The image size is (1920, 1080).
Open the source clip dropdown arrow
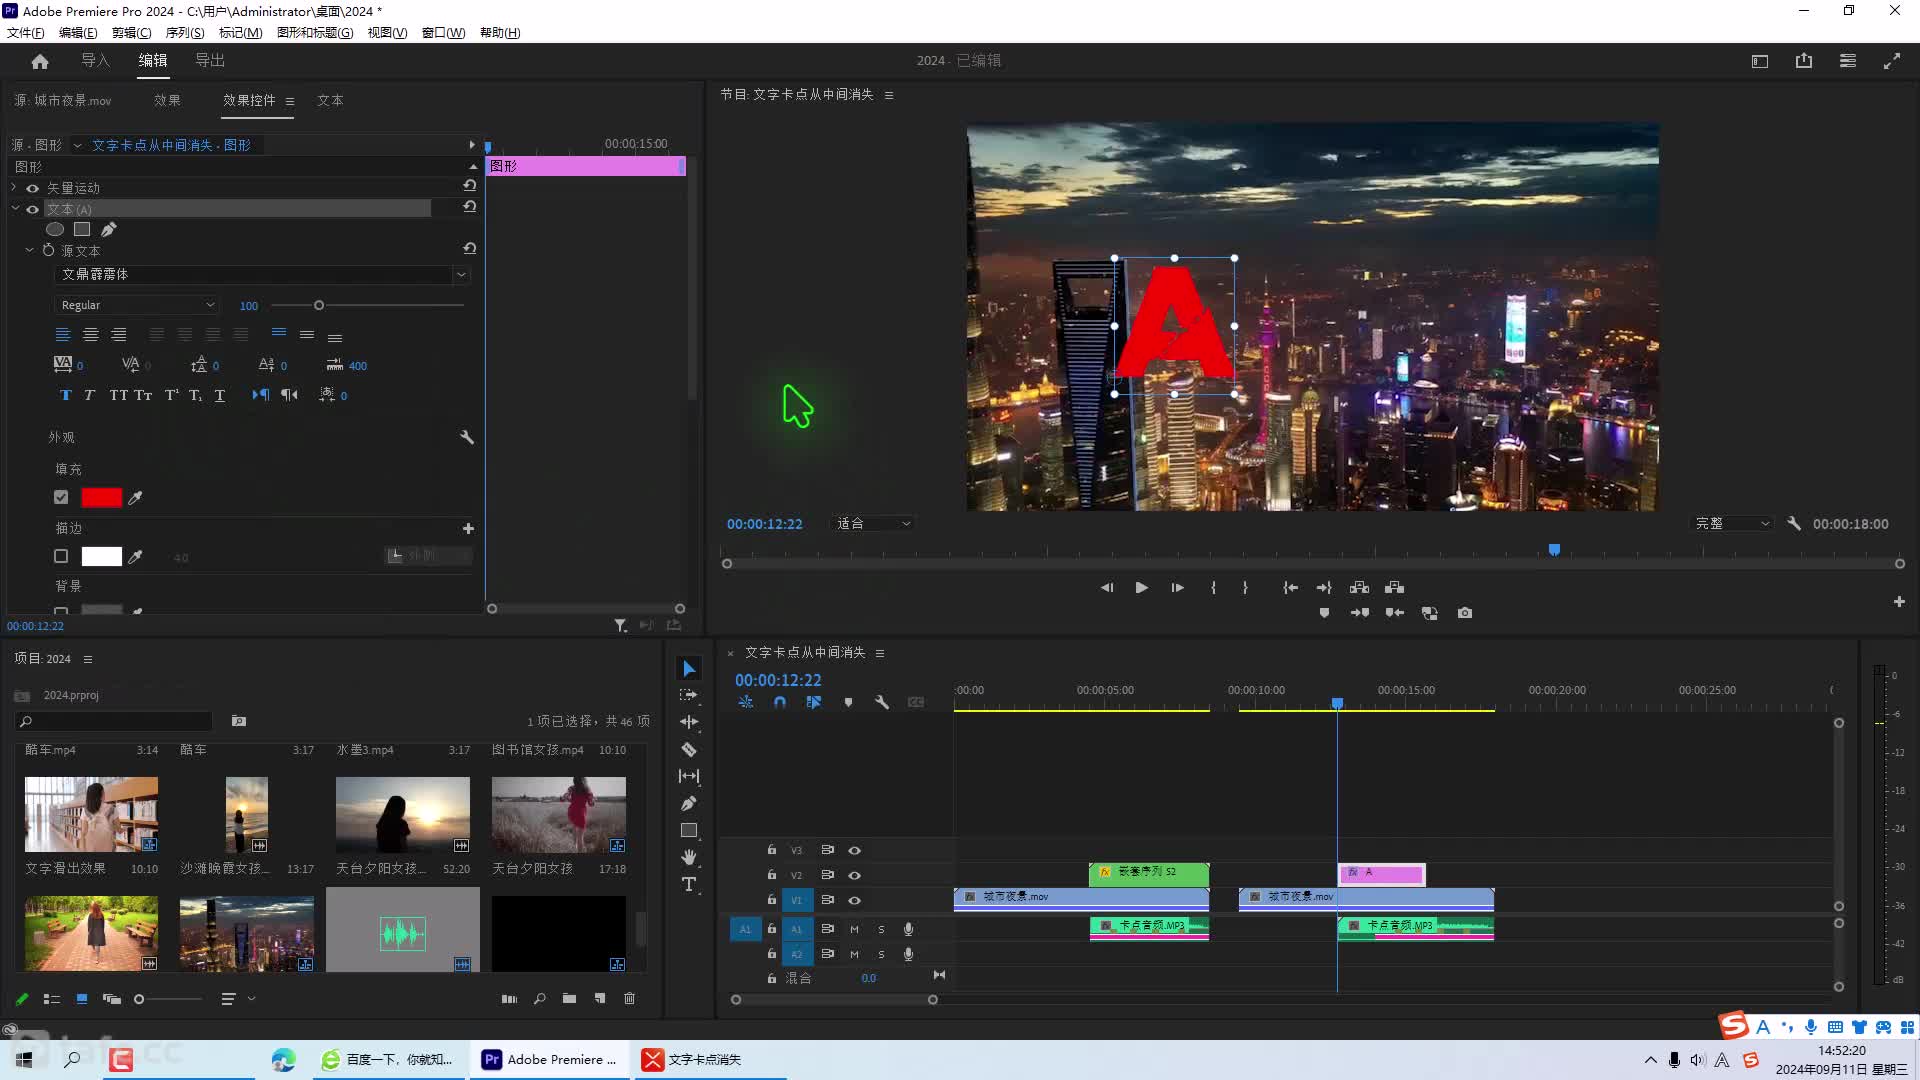(77, 145)
